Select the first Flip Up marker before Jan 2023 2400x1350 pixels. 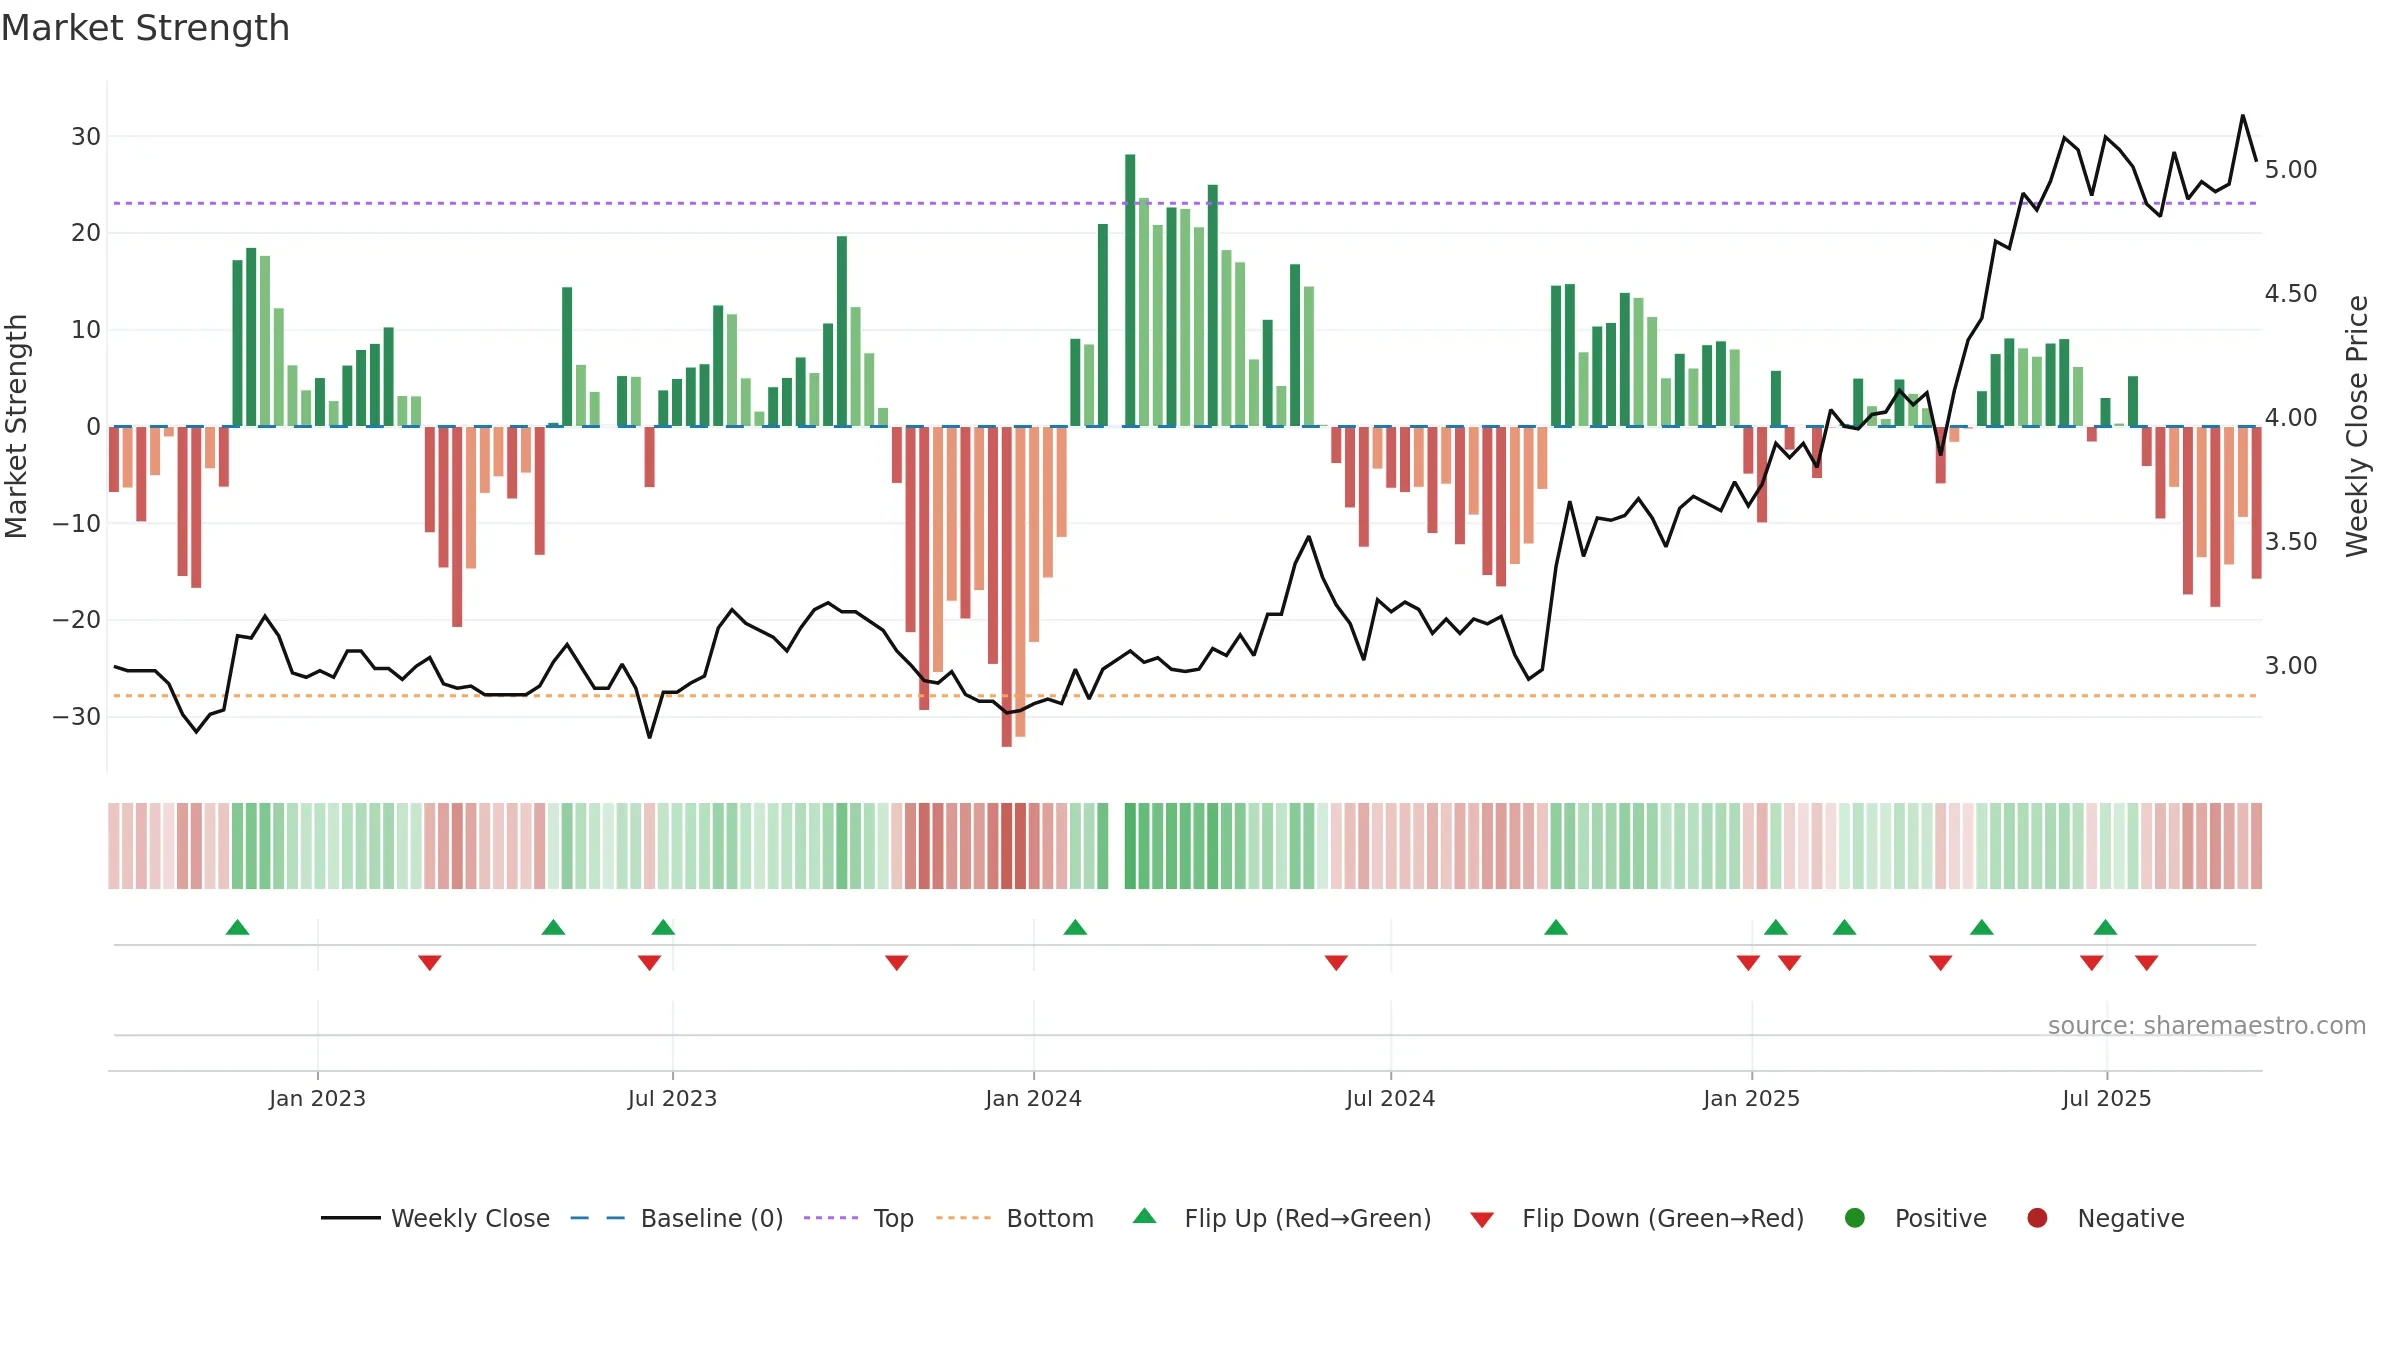[x=237, y=927]
